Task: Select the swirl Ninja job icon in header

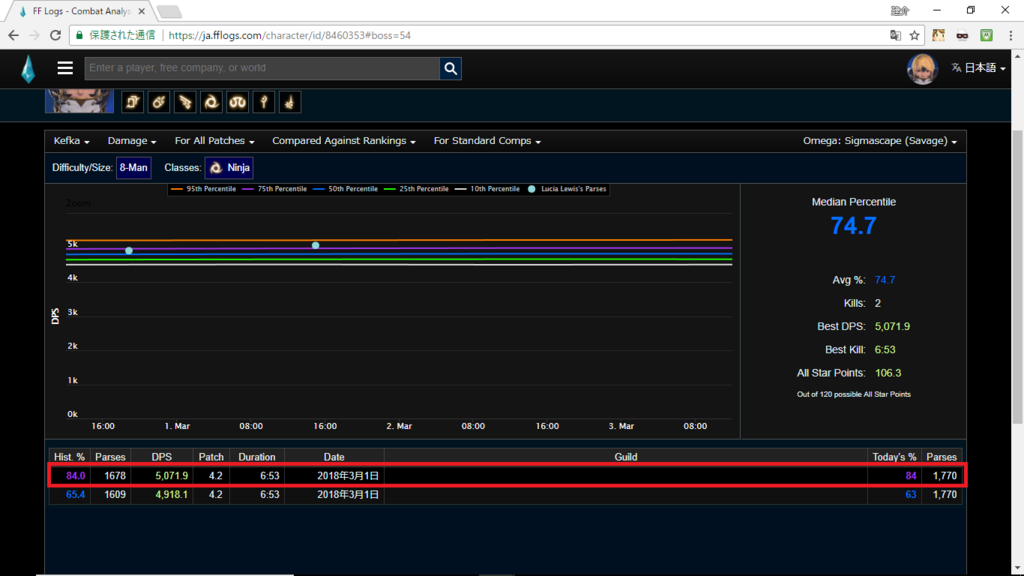Action: pyautogui.click(x=211, y=102)
